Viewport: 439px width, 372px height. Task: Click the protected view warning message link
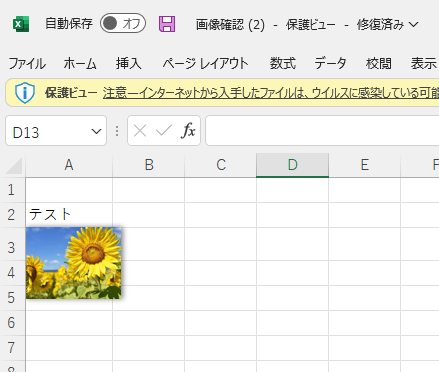(x=271, y=93)
